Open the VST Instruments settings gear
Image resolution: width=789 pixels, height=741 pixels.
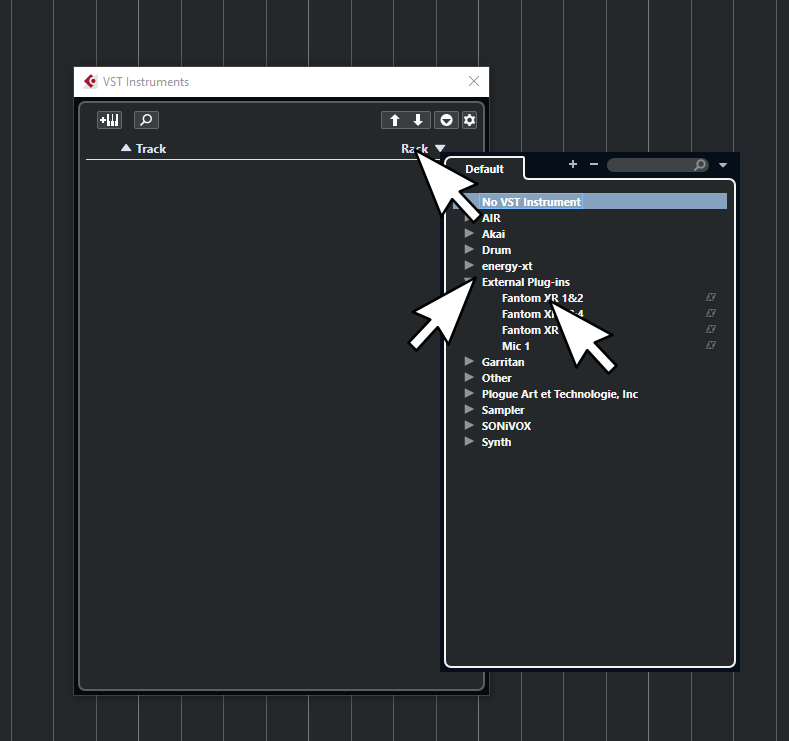pyautogui.click(x=469, y=120)
